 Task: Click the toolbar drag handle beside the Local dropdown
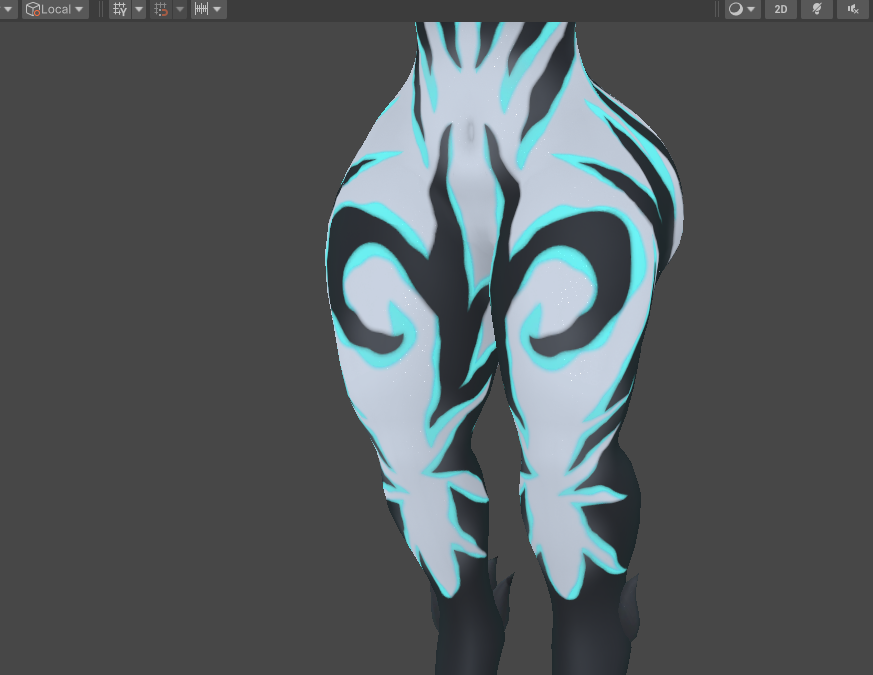(x=101, y=9)
